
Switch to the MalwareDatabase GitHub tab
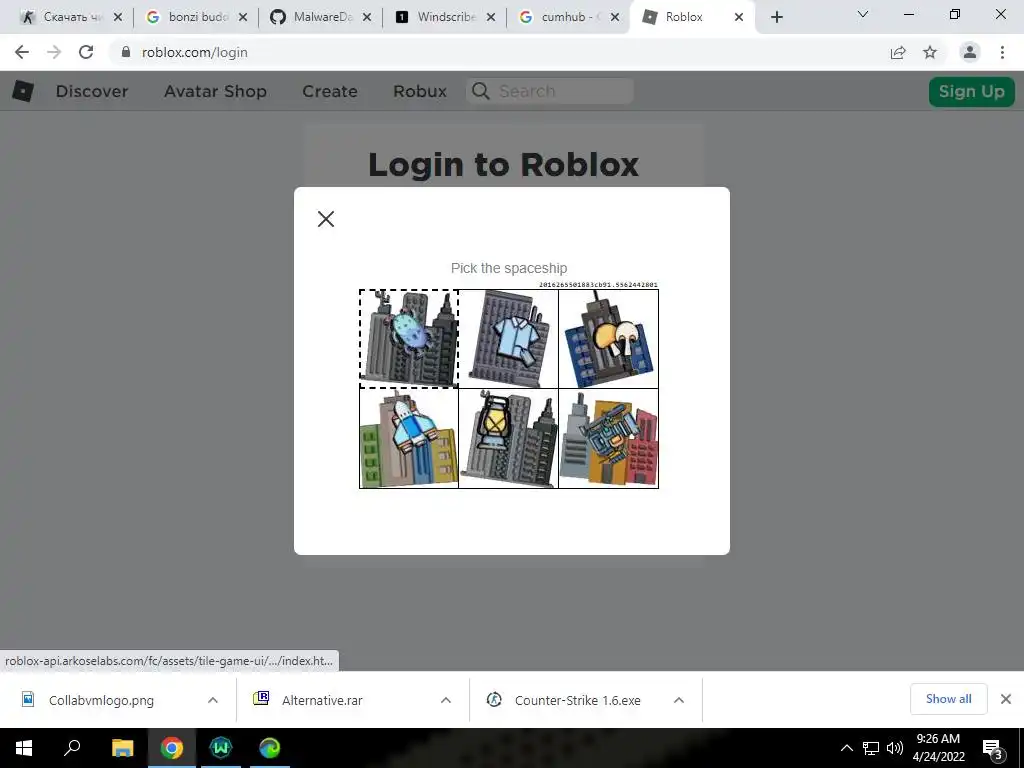321,17
